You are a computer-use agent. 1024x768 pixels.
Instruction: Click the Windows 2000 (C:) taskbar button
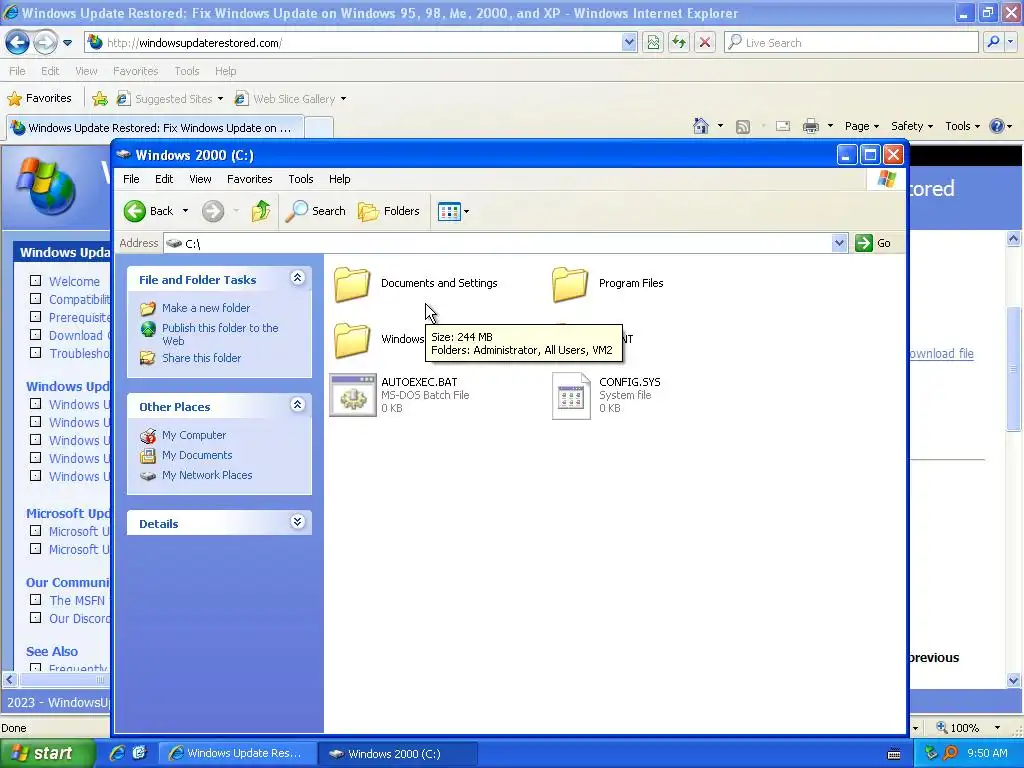(x=398, y=754)
